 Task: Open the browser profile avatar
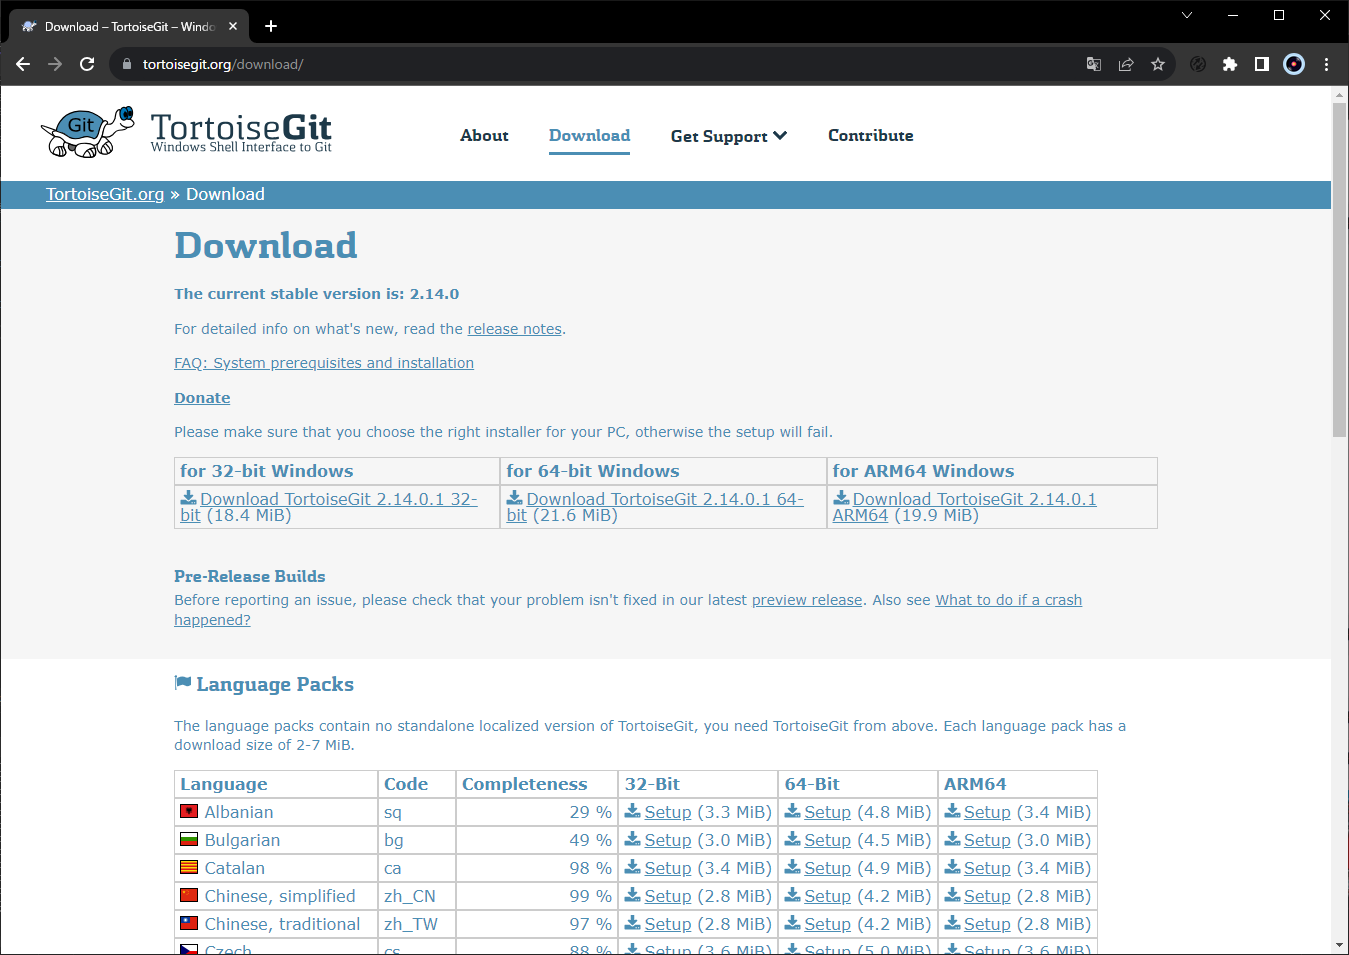coord(1293,63)
